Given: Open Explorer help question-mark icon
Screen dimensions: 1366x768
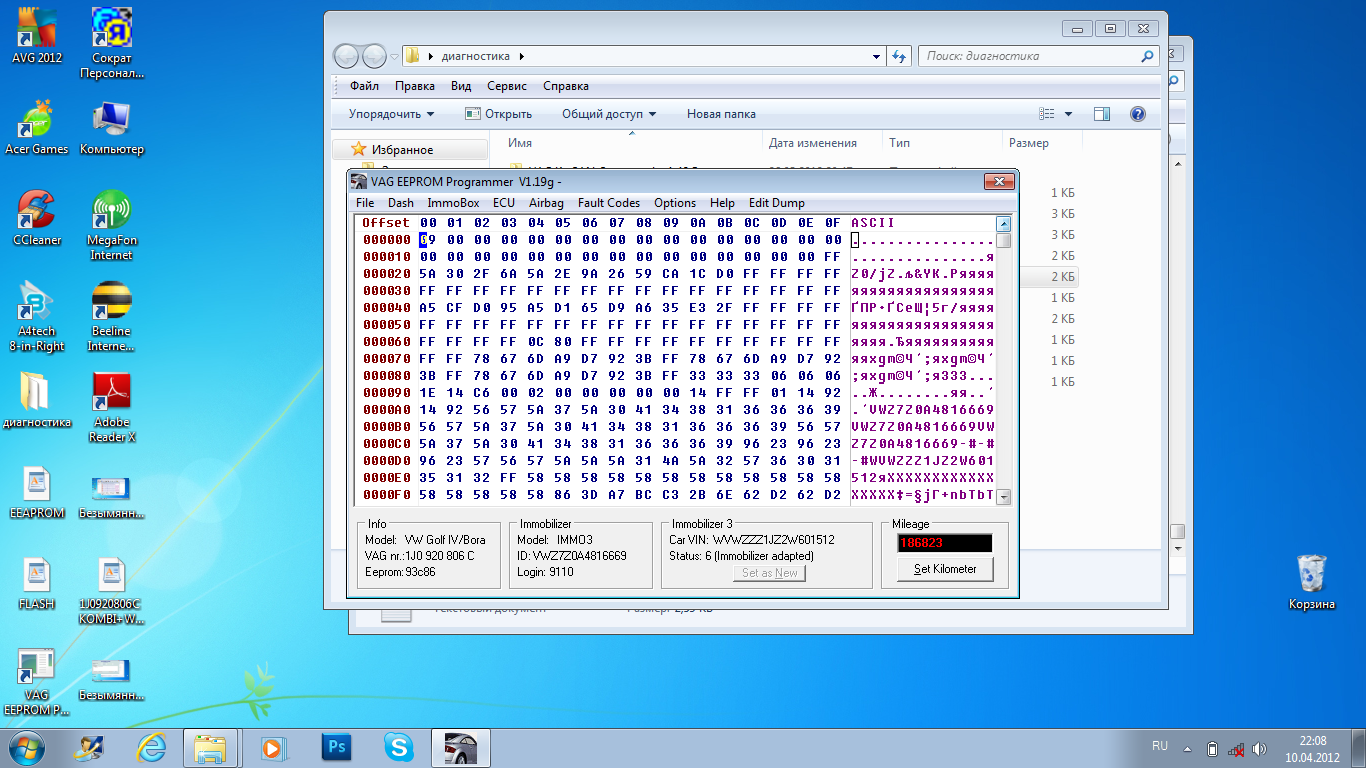Looking at the screenshot, I should (1137, 114).
